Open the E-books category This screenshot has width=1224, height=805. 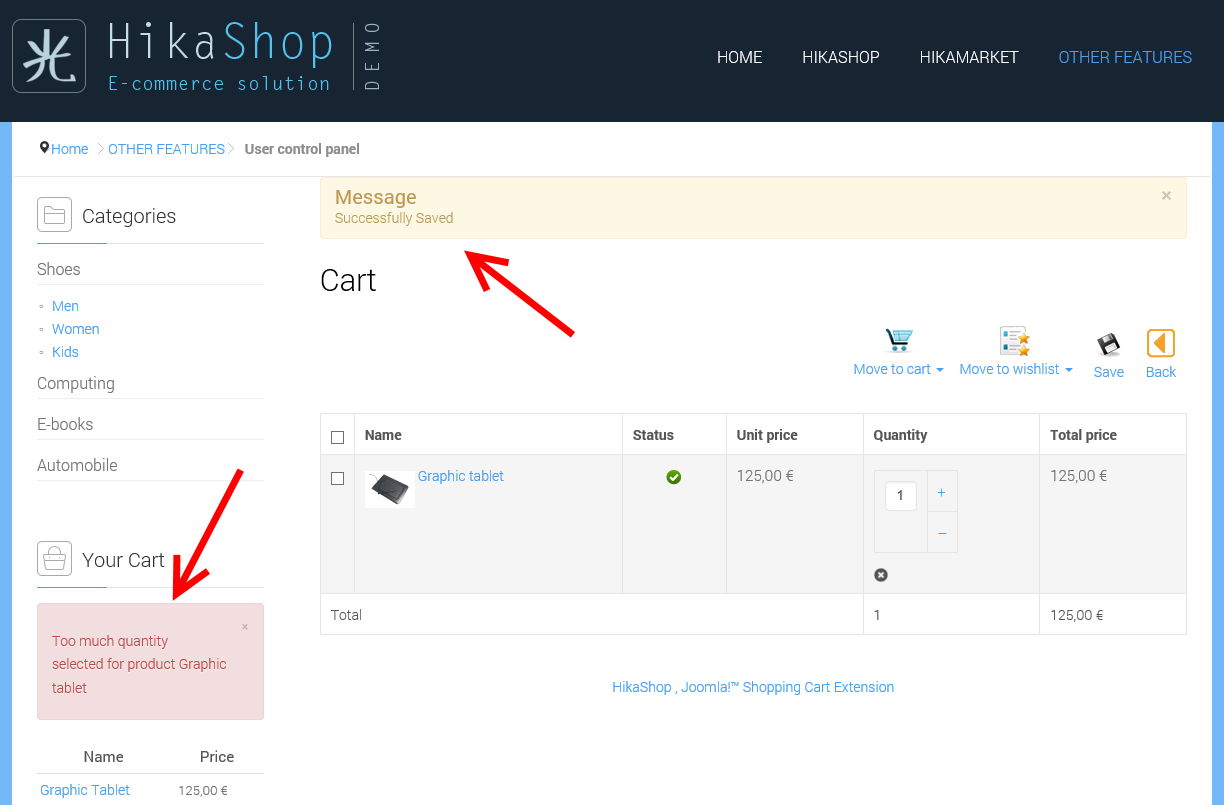[x=65, y=424]
